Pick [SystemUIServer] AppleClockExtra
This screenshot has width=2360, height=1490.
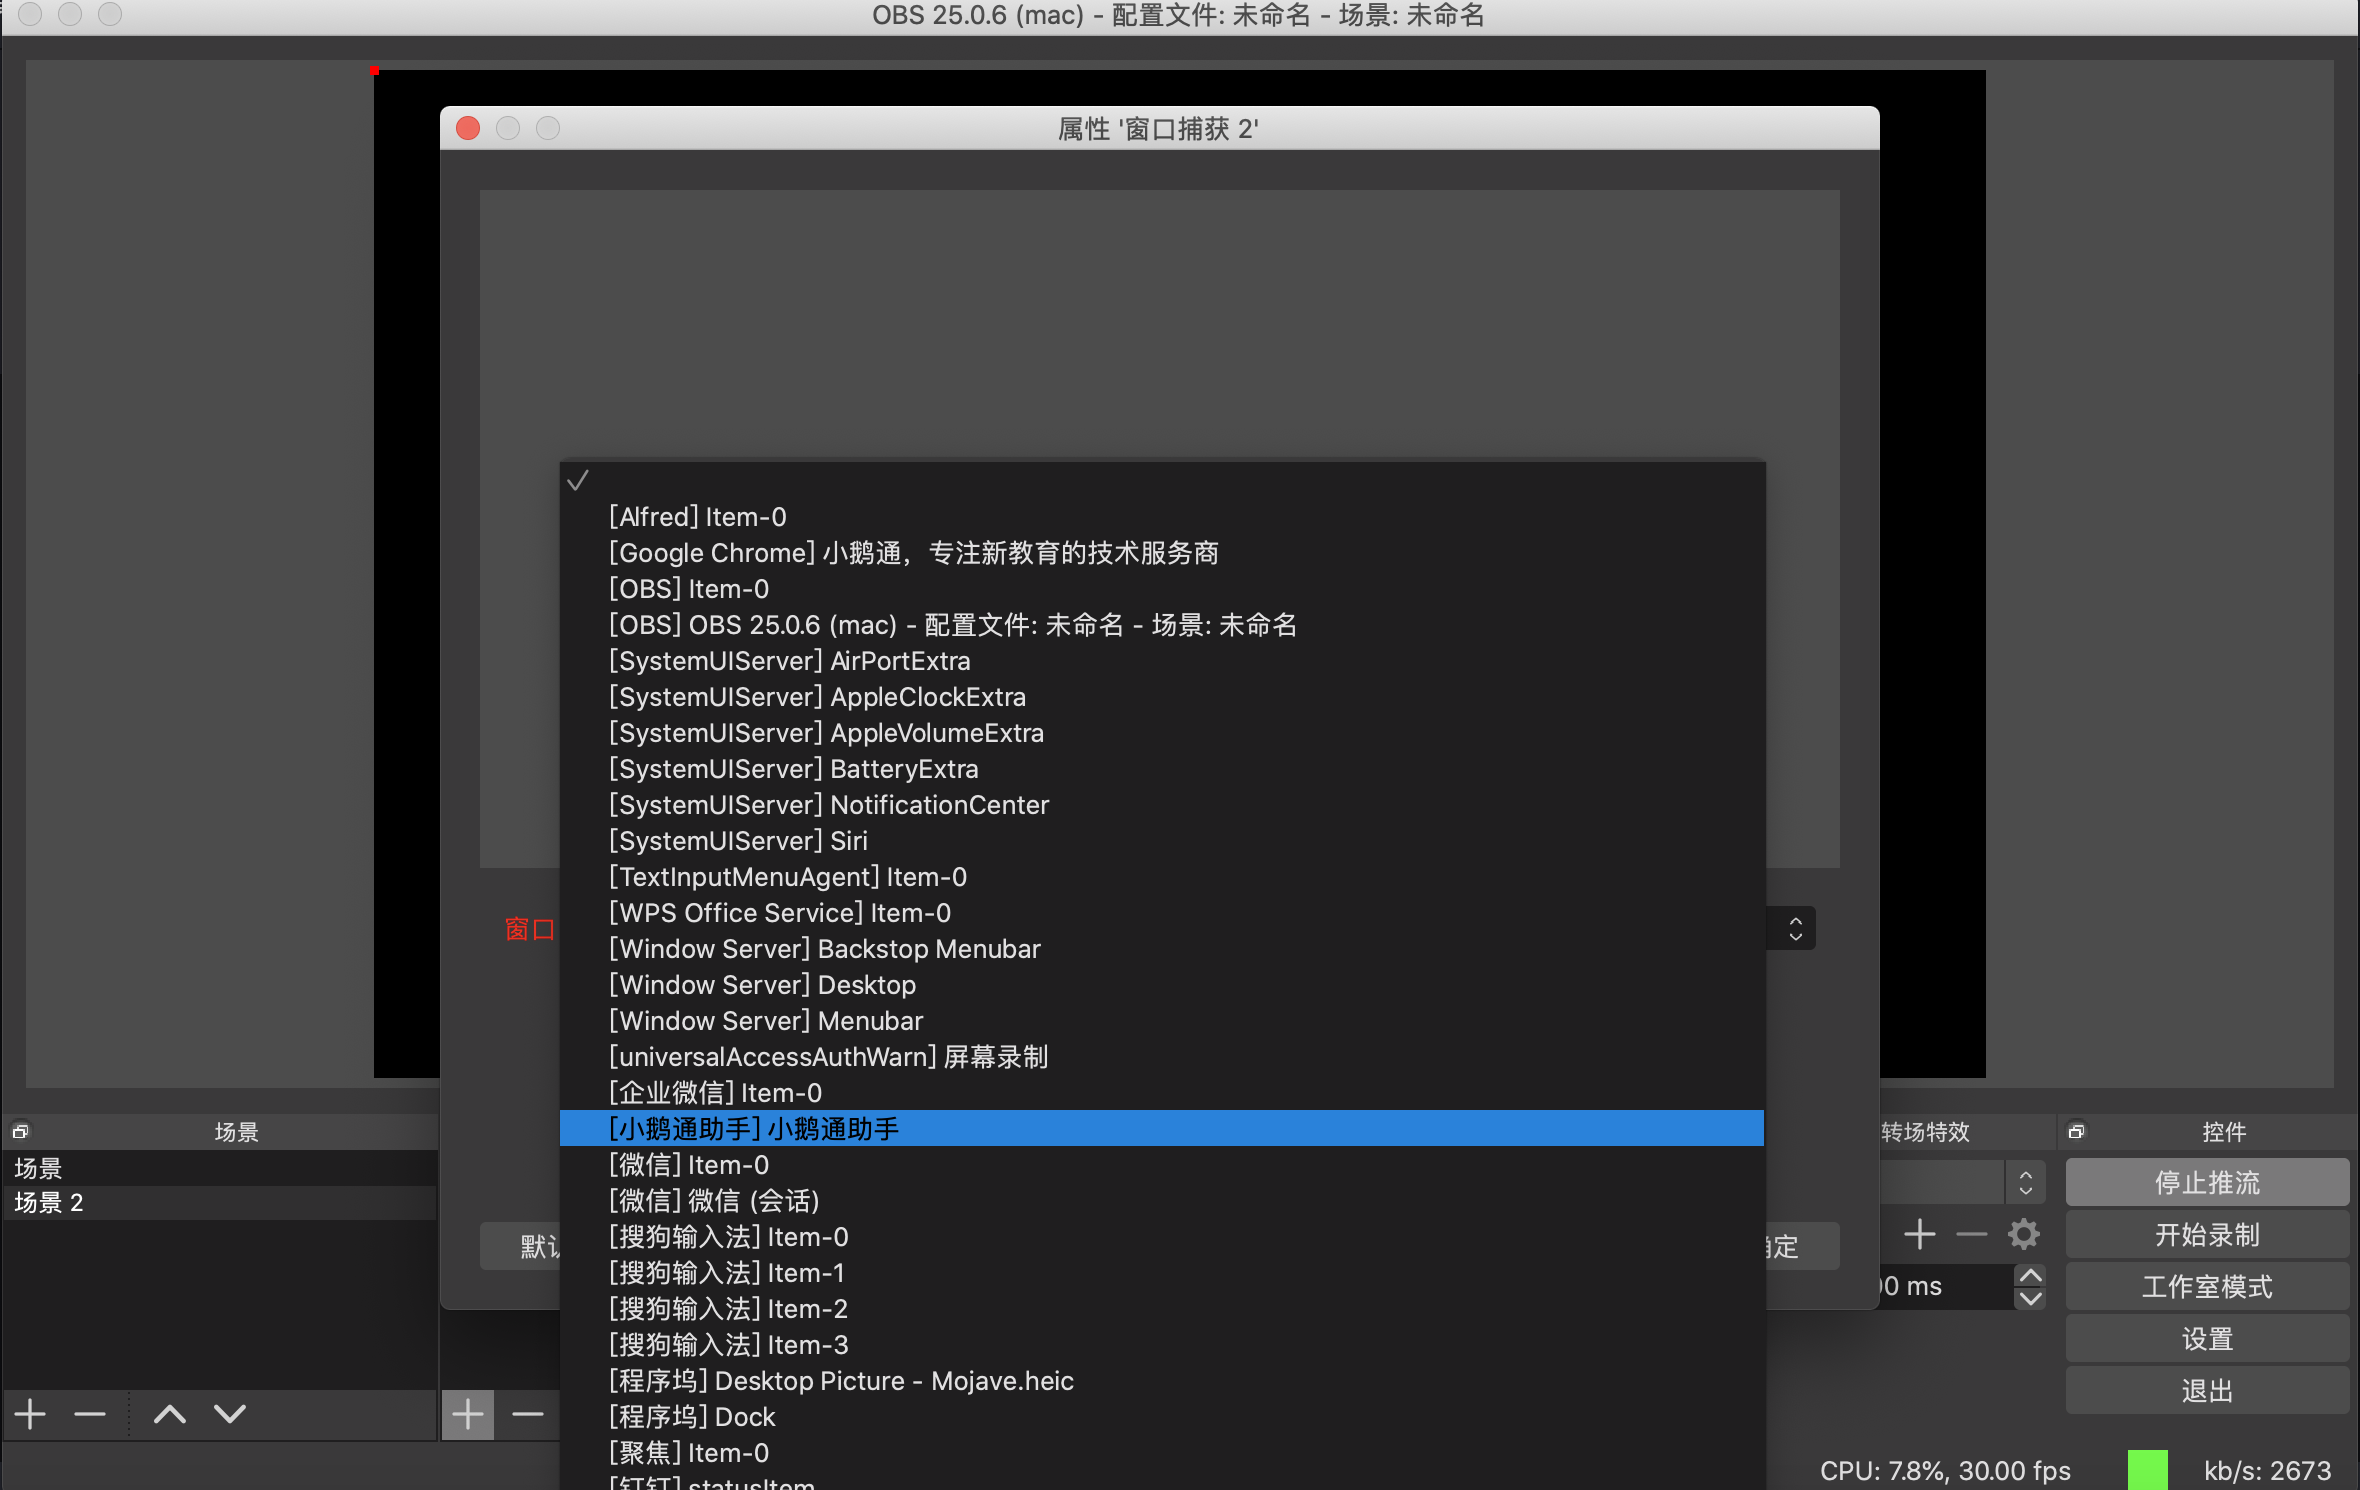pos(1162,697)
